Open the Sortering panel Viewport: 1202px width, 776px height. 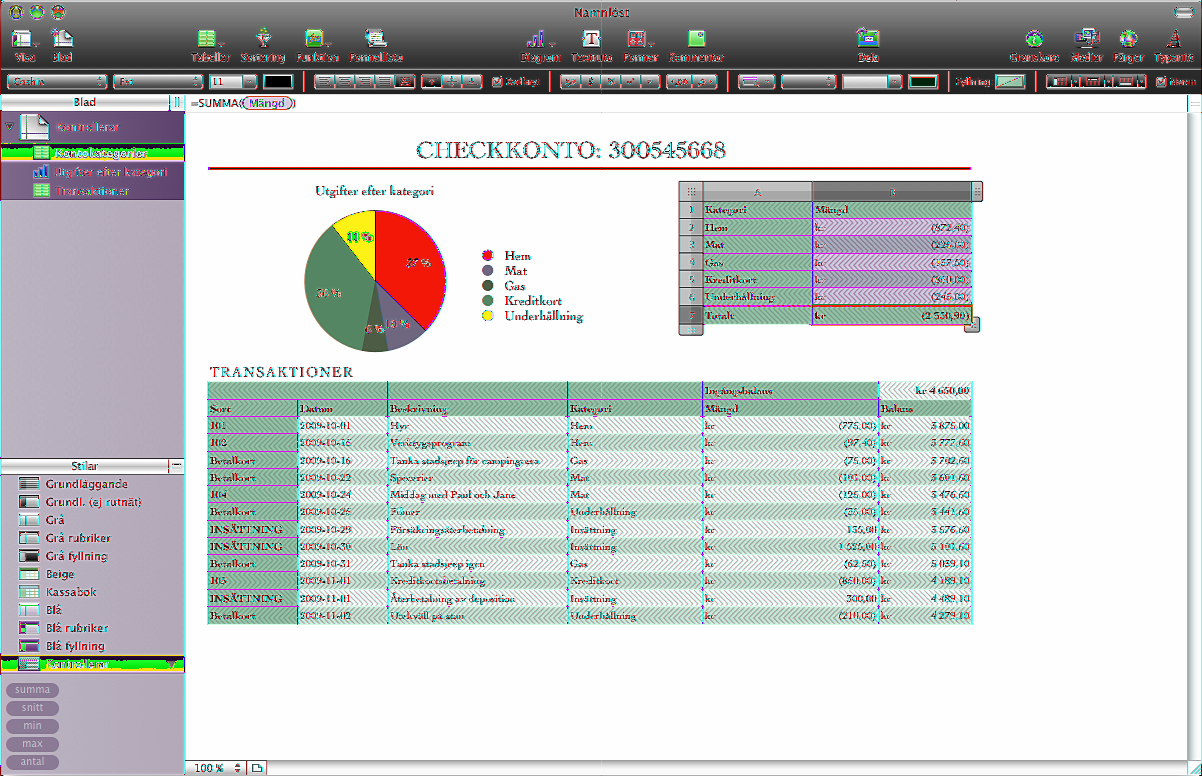(x=263, y=46)
